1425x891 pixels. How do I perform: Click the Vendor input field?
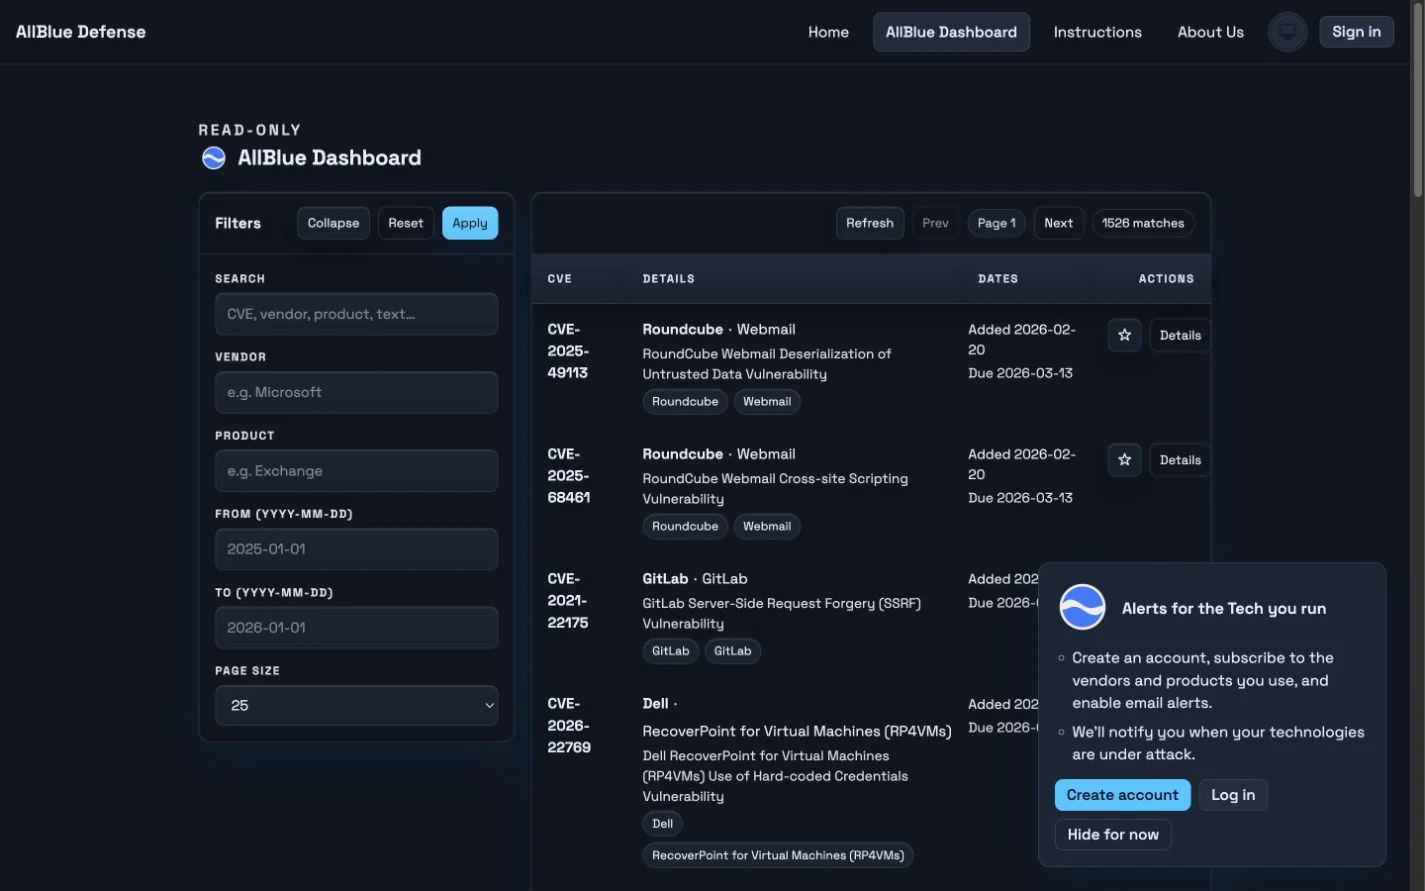click(356, 392)
